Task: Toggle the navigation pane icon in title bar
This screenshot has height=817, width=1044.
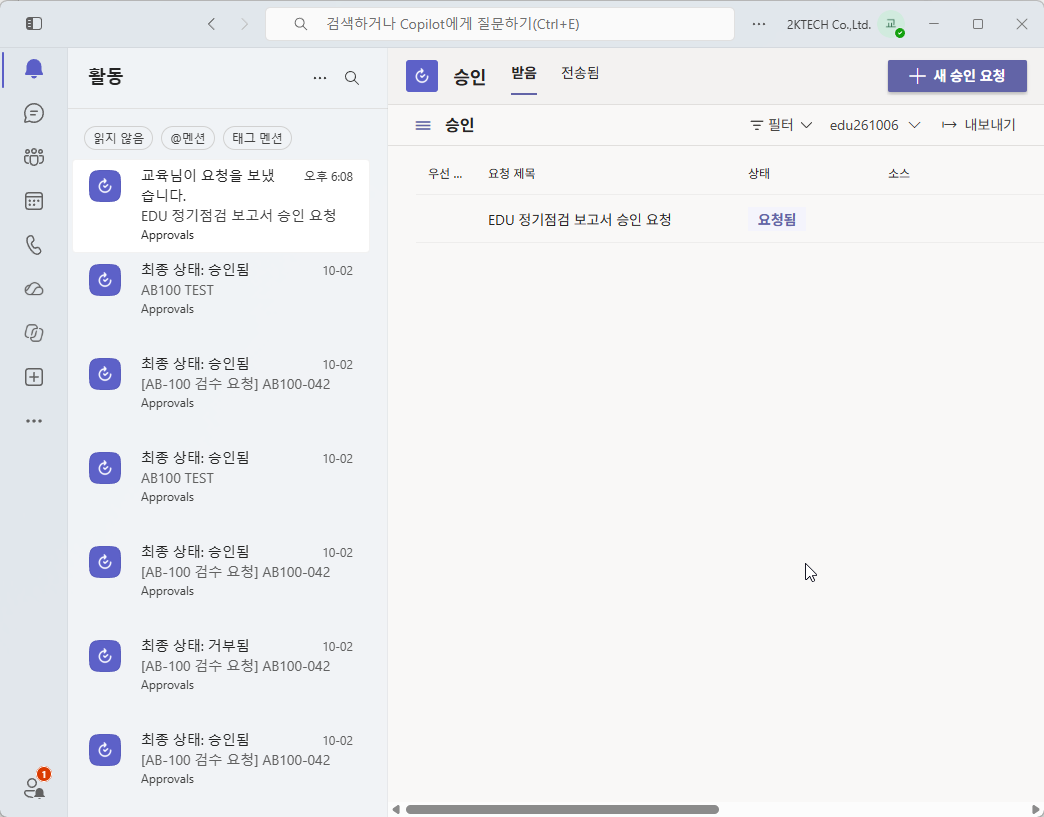Action: click(34, 24)
